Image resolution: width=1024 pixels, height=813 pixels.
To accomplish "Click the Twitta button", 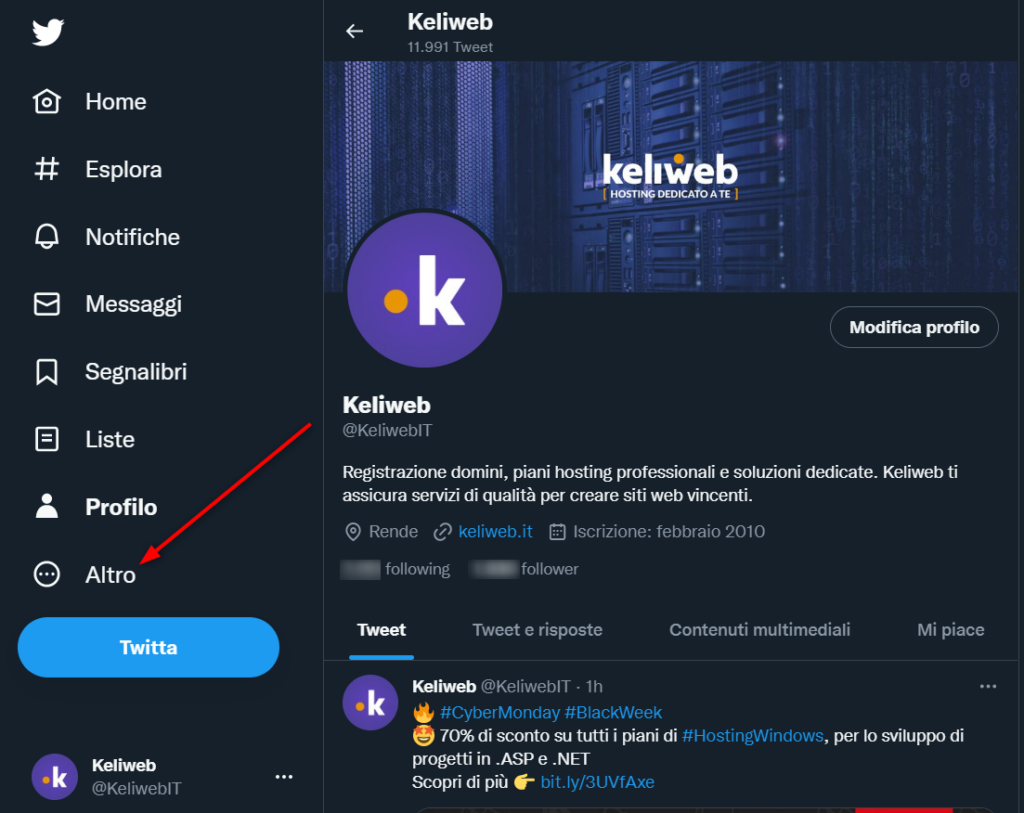I will [x=148, y=647].
